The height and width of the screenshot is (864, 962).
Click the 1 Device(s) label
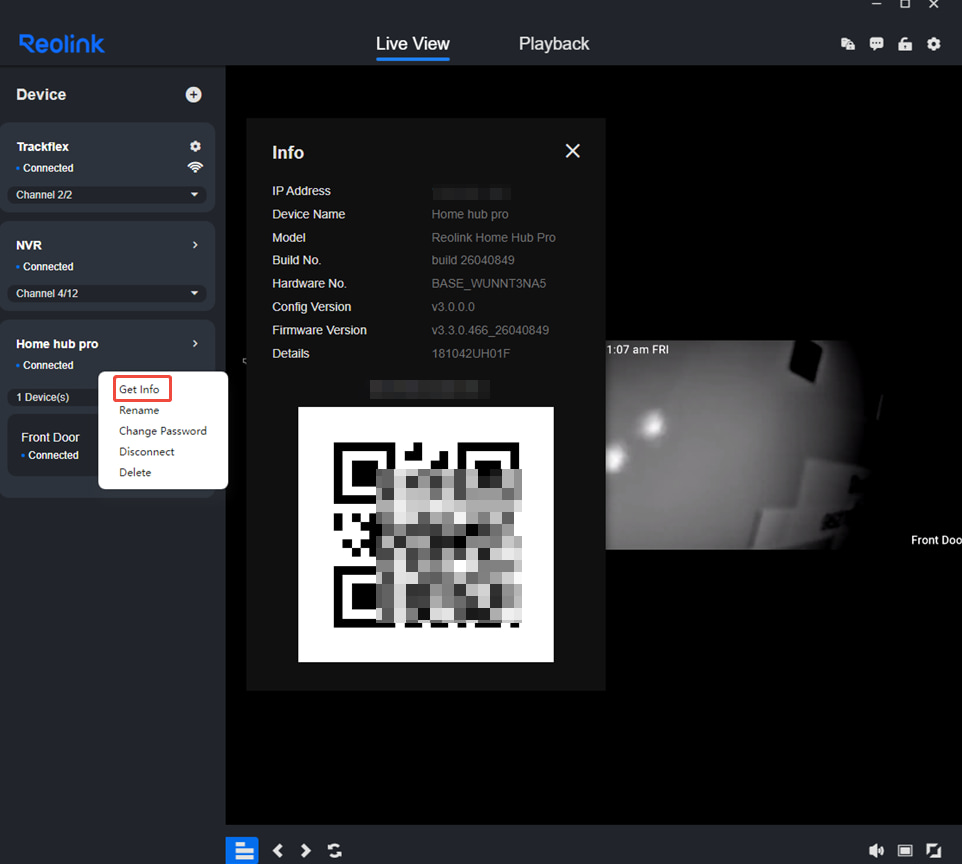click(x=43, y=397)
